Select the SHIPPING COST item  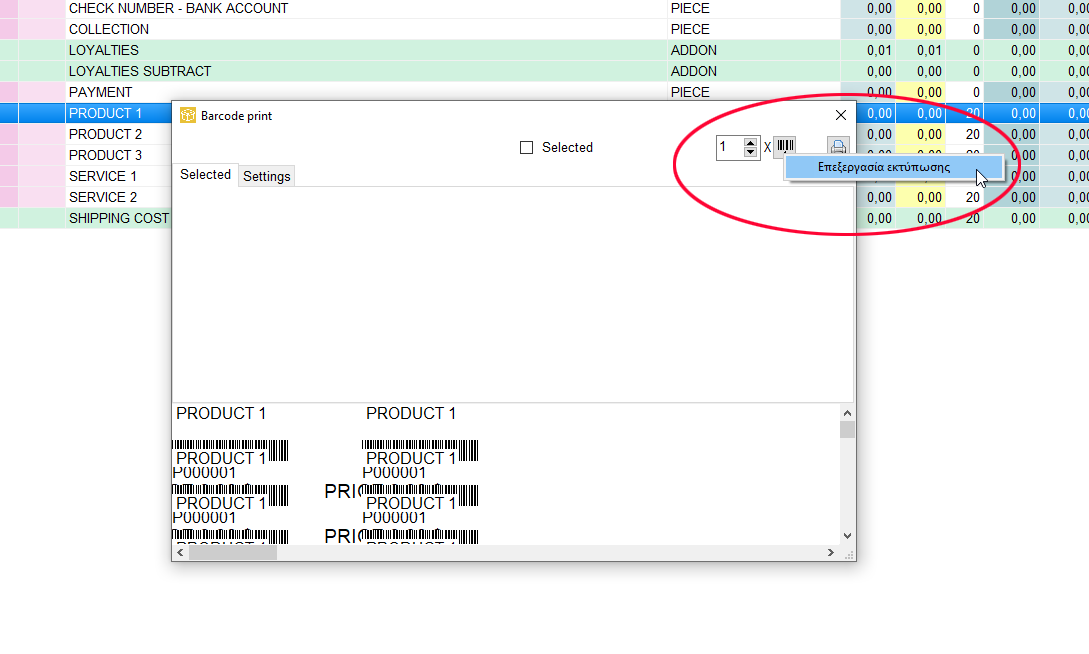click(119, 218)
